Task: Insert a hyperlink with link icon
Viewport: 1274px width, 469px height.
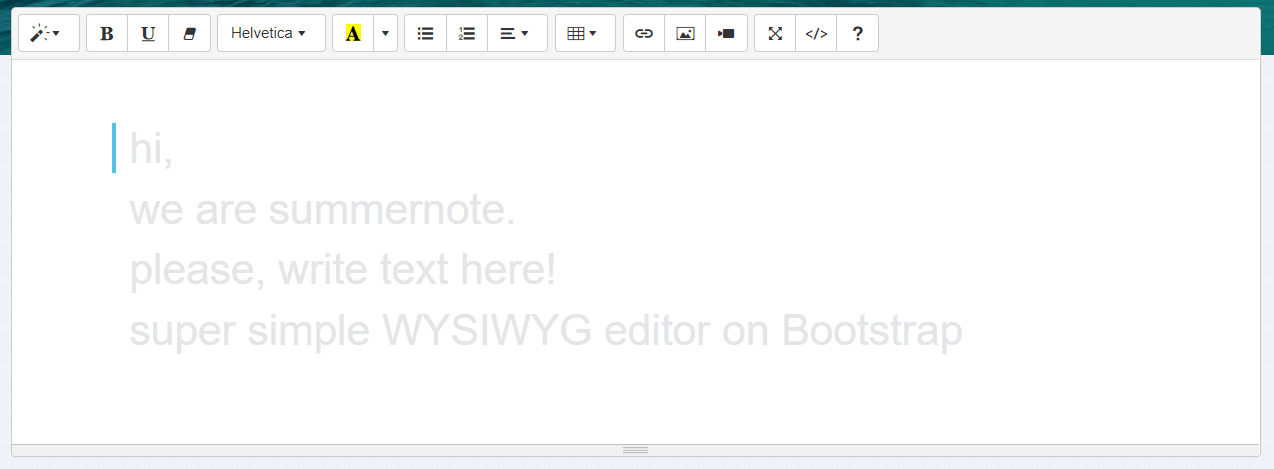Action: (x=644, y=33)
